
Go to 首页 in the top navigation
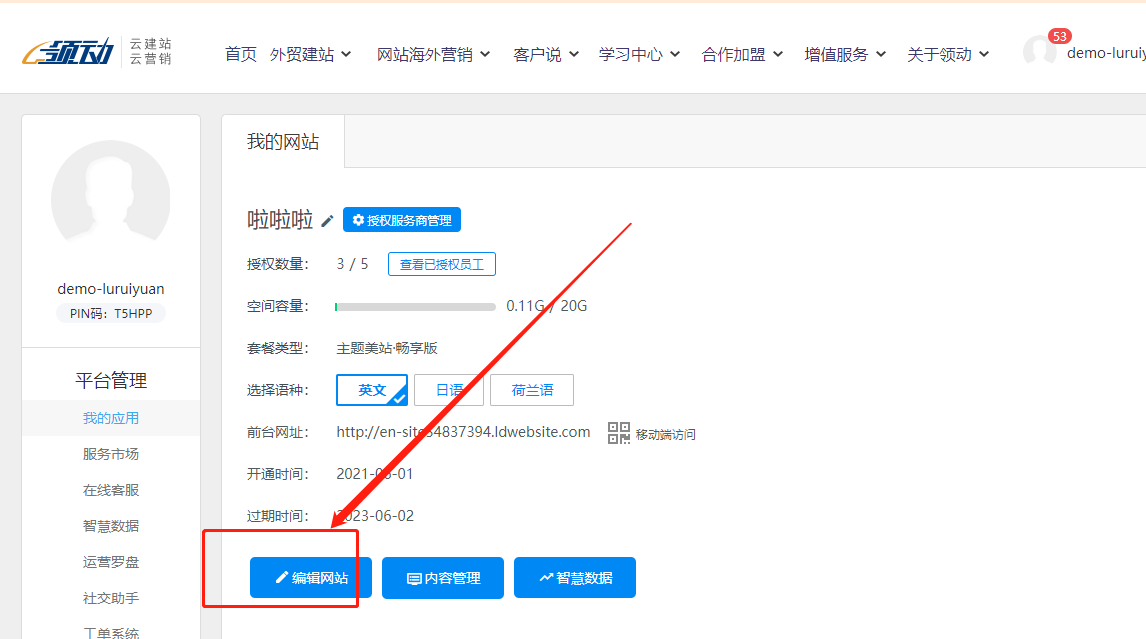(240, 54)
